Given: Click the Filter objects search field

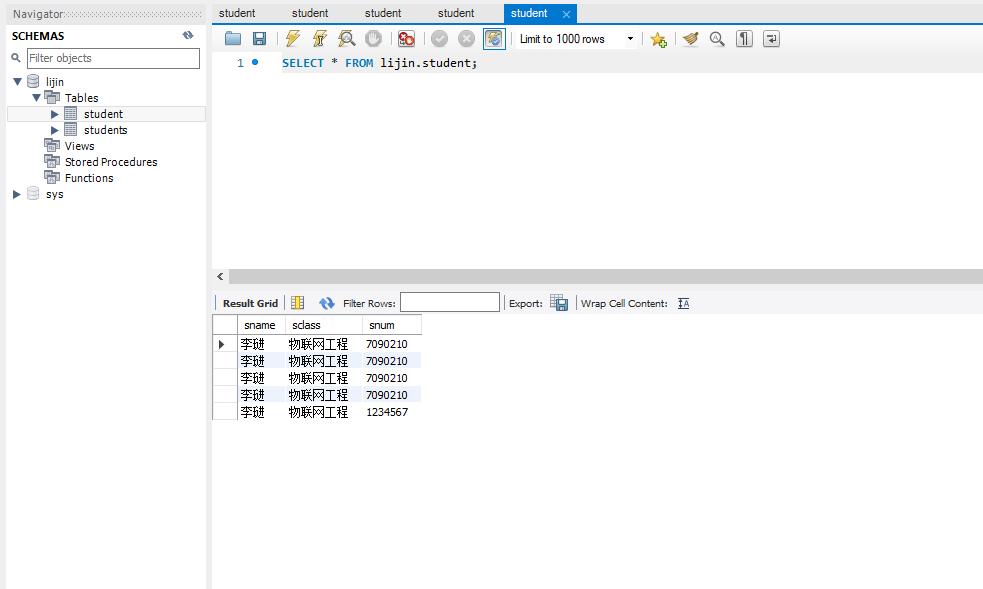Looking at the screenshot, I should [113, 58].
